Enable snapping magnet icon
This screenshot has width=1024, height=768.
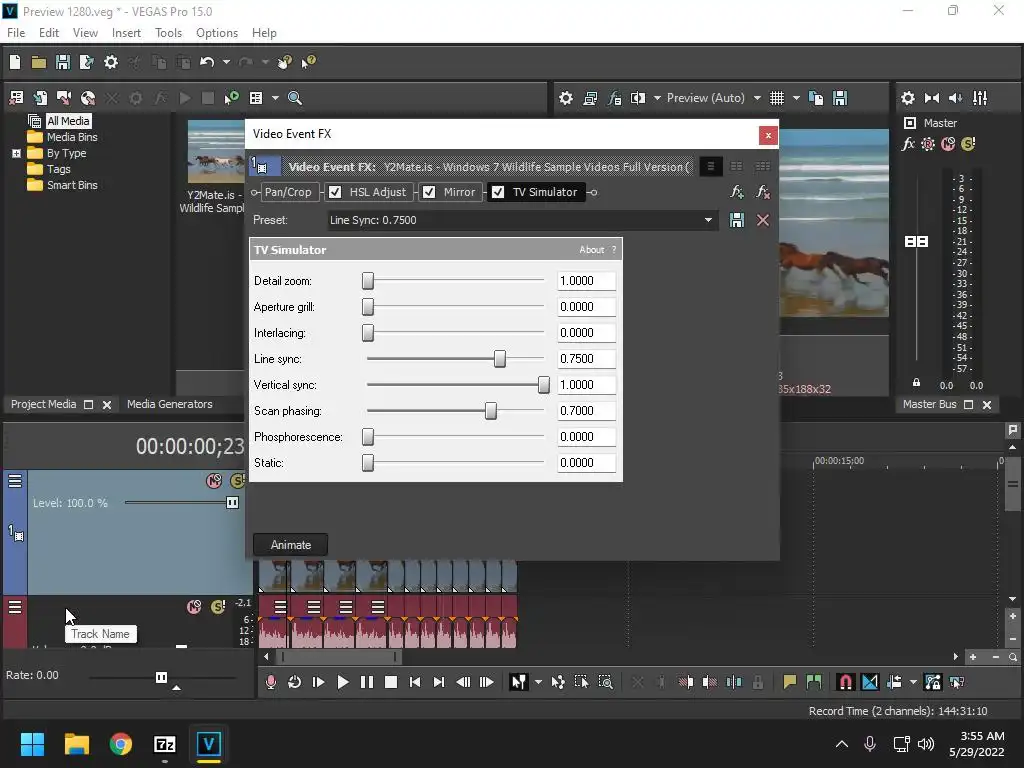click(845, 682)
